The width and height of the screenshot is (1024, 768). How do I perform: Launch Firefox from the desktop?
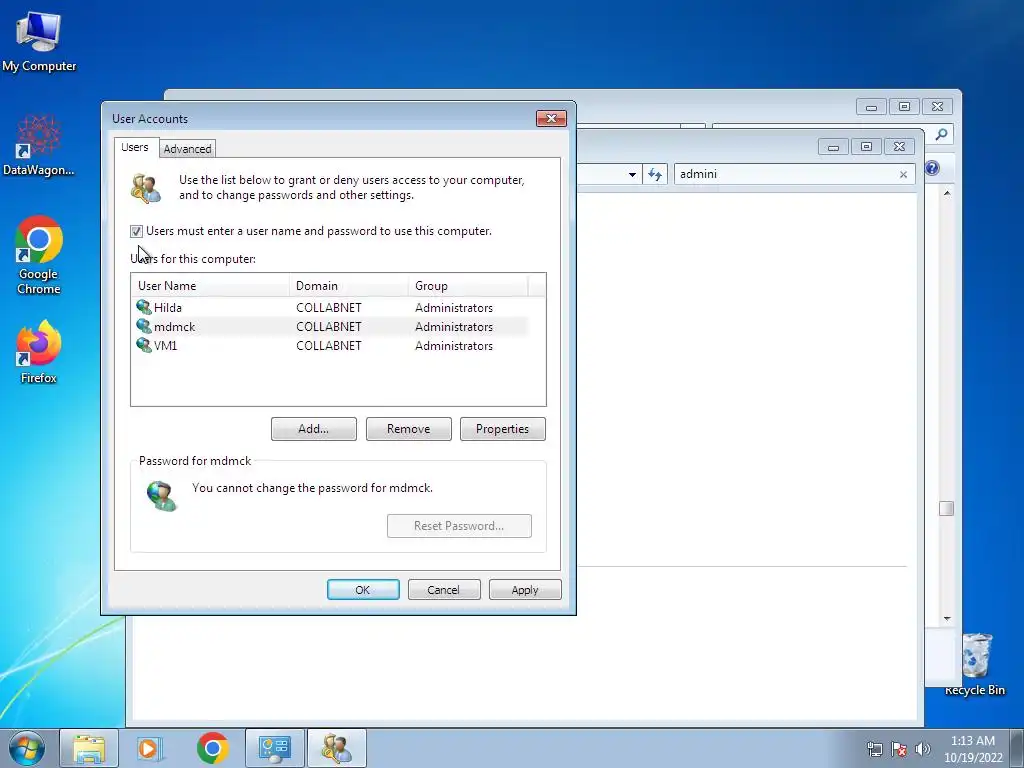pyautogui.click(x=39, y=351)
